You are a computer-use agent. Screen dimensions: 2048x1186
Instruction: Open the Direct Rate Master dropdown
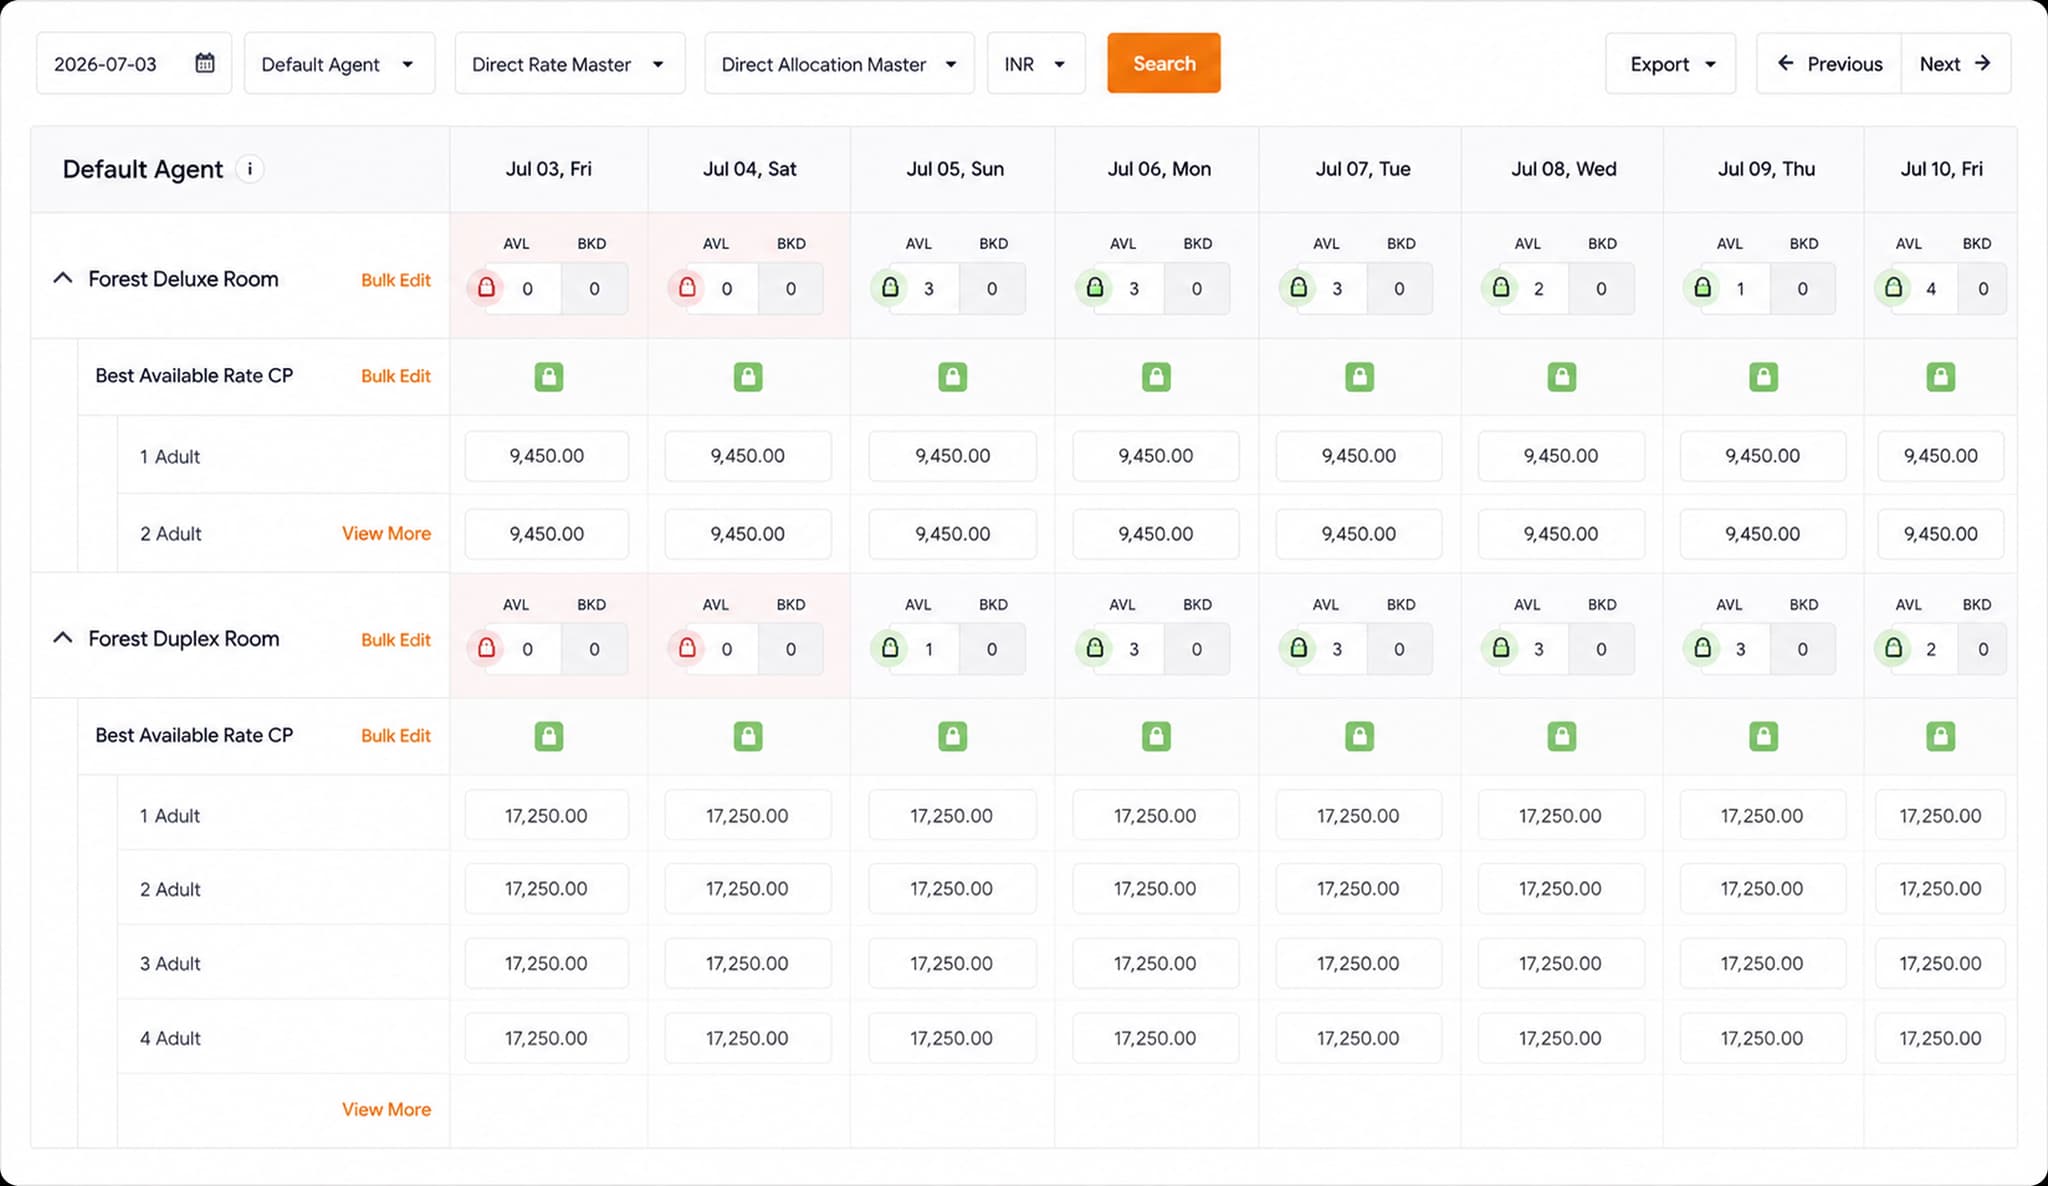(569, 64)
